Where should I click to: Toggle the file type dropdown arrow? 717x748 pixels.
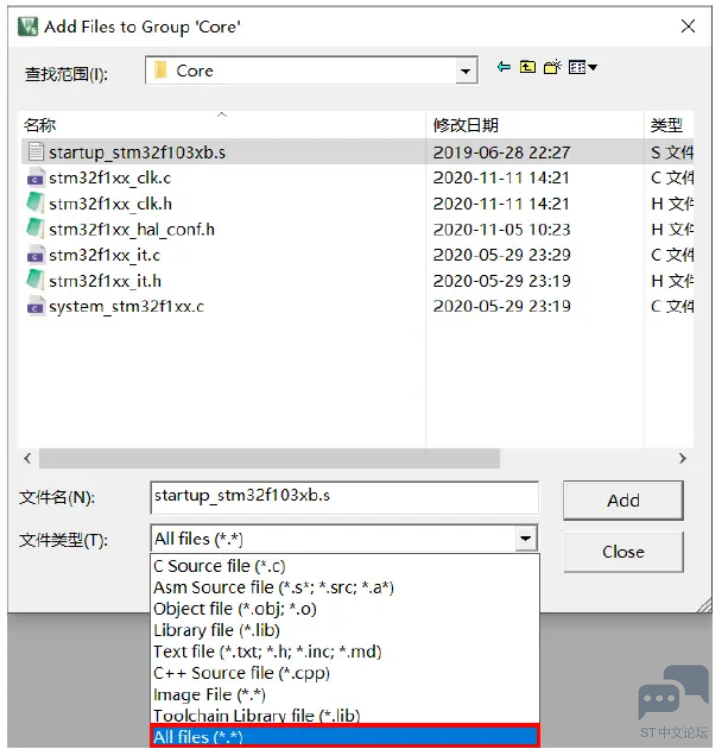point(526,539)
